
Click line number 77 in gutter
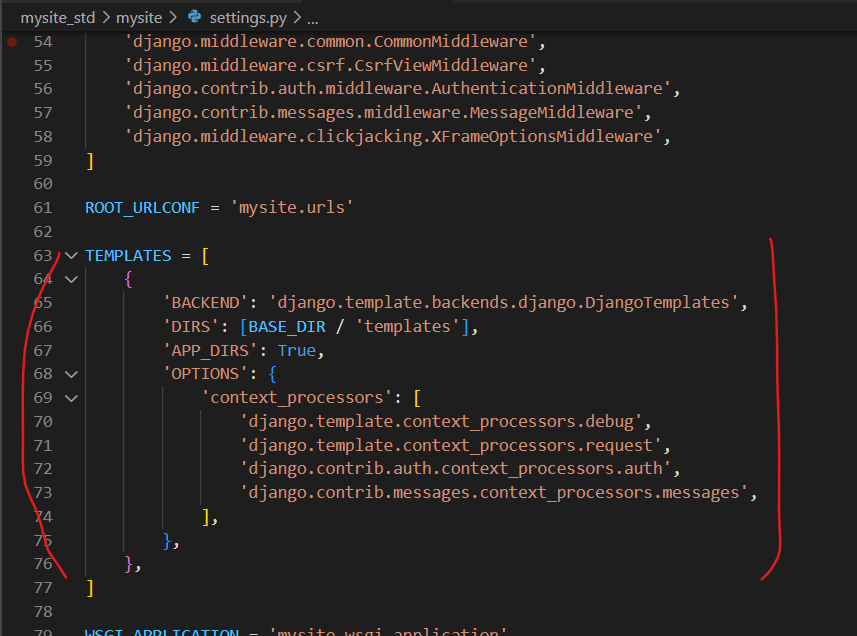point(43,588)
